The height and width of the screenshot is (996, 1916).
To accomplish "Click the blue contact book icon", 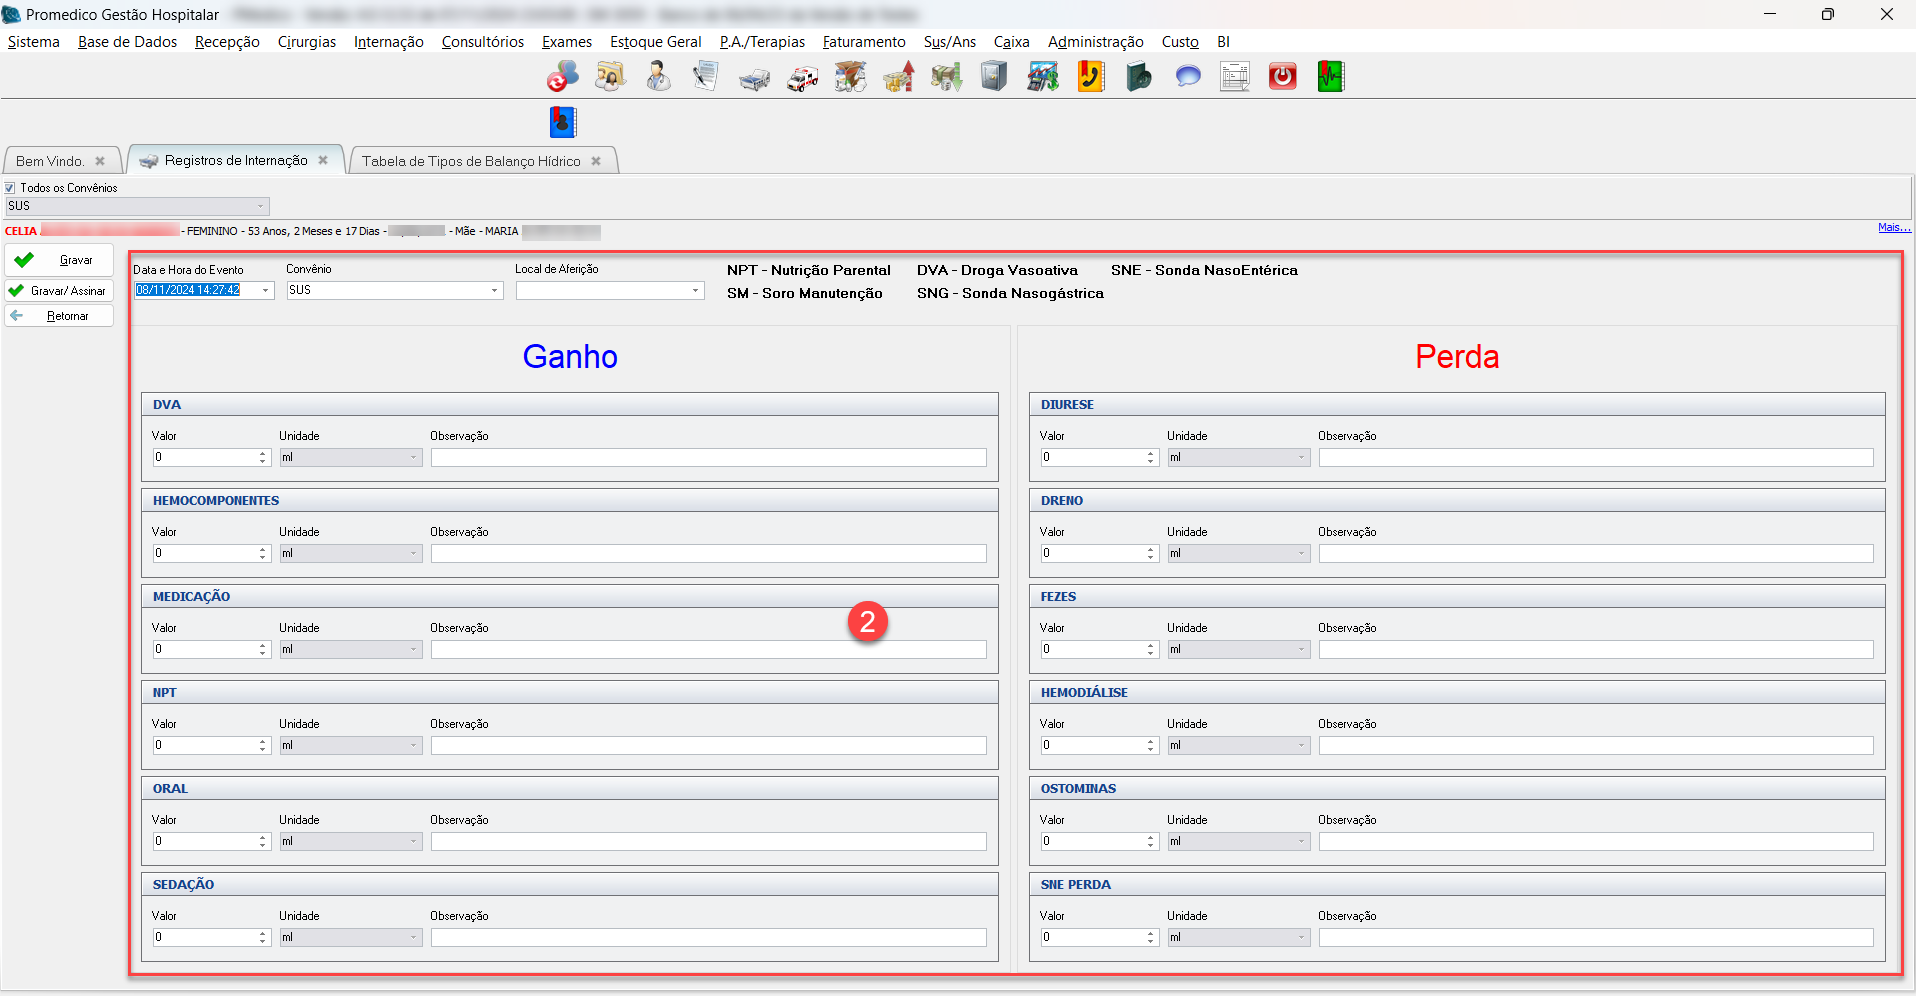I will (563, 122).
